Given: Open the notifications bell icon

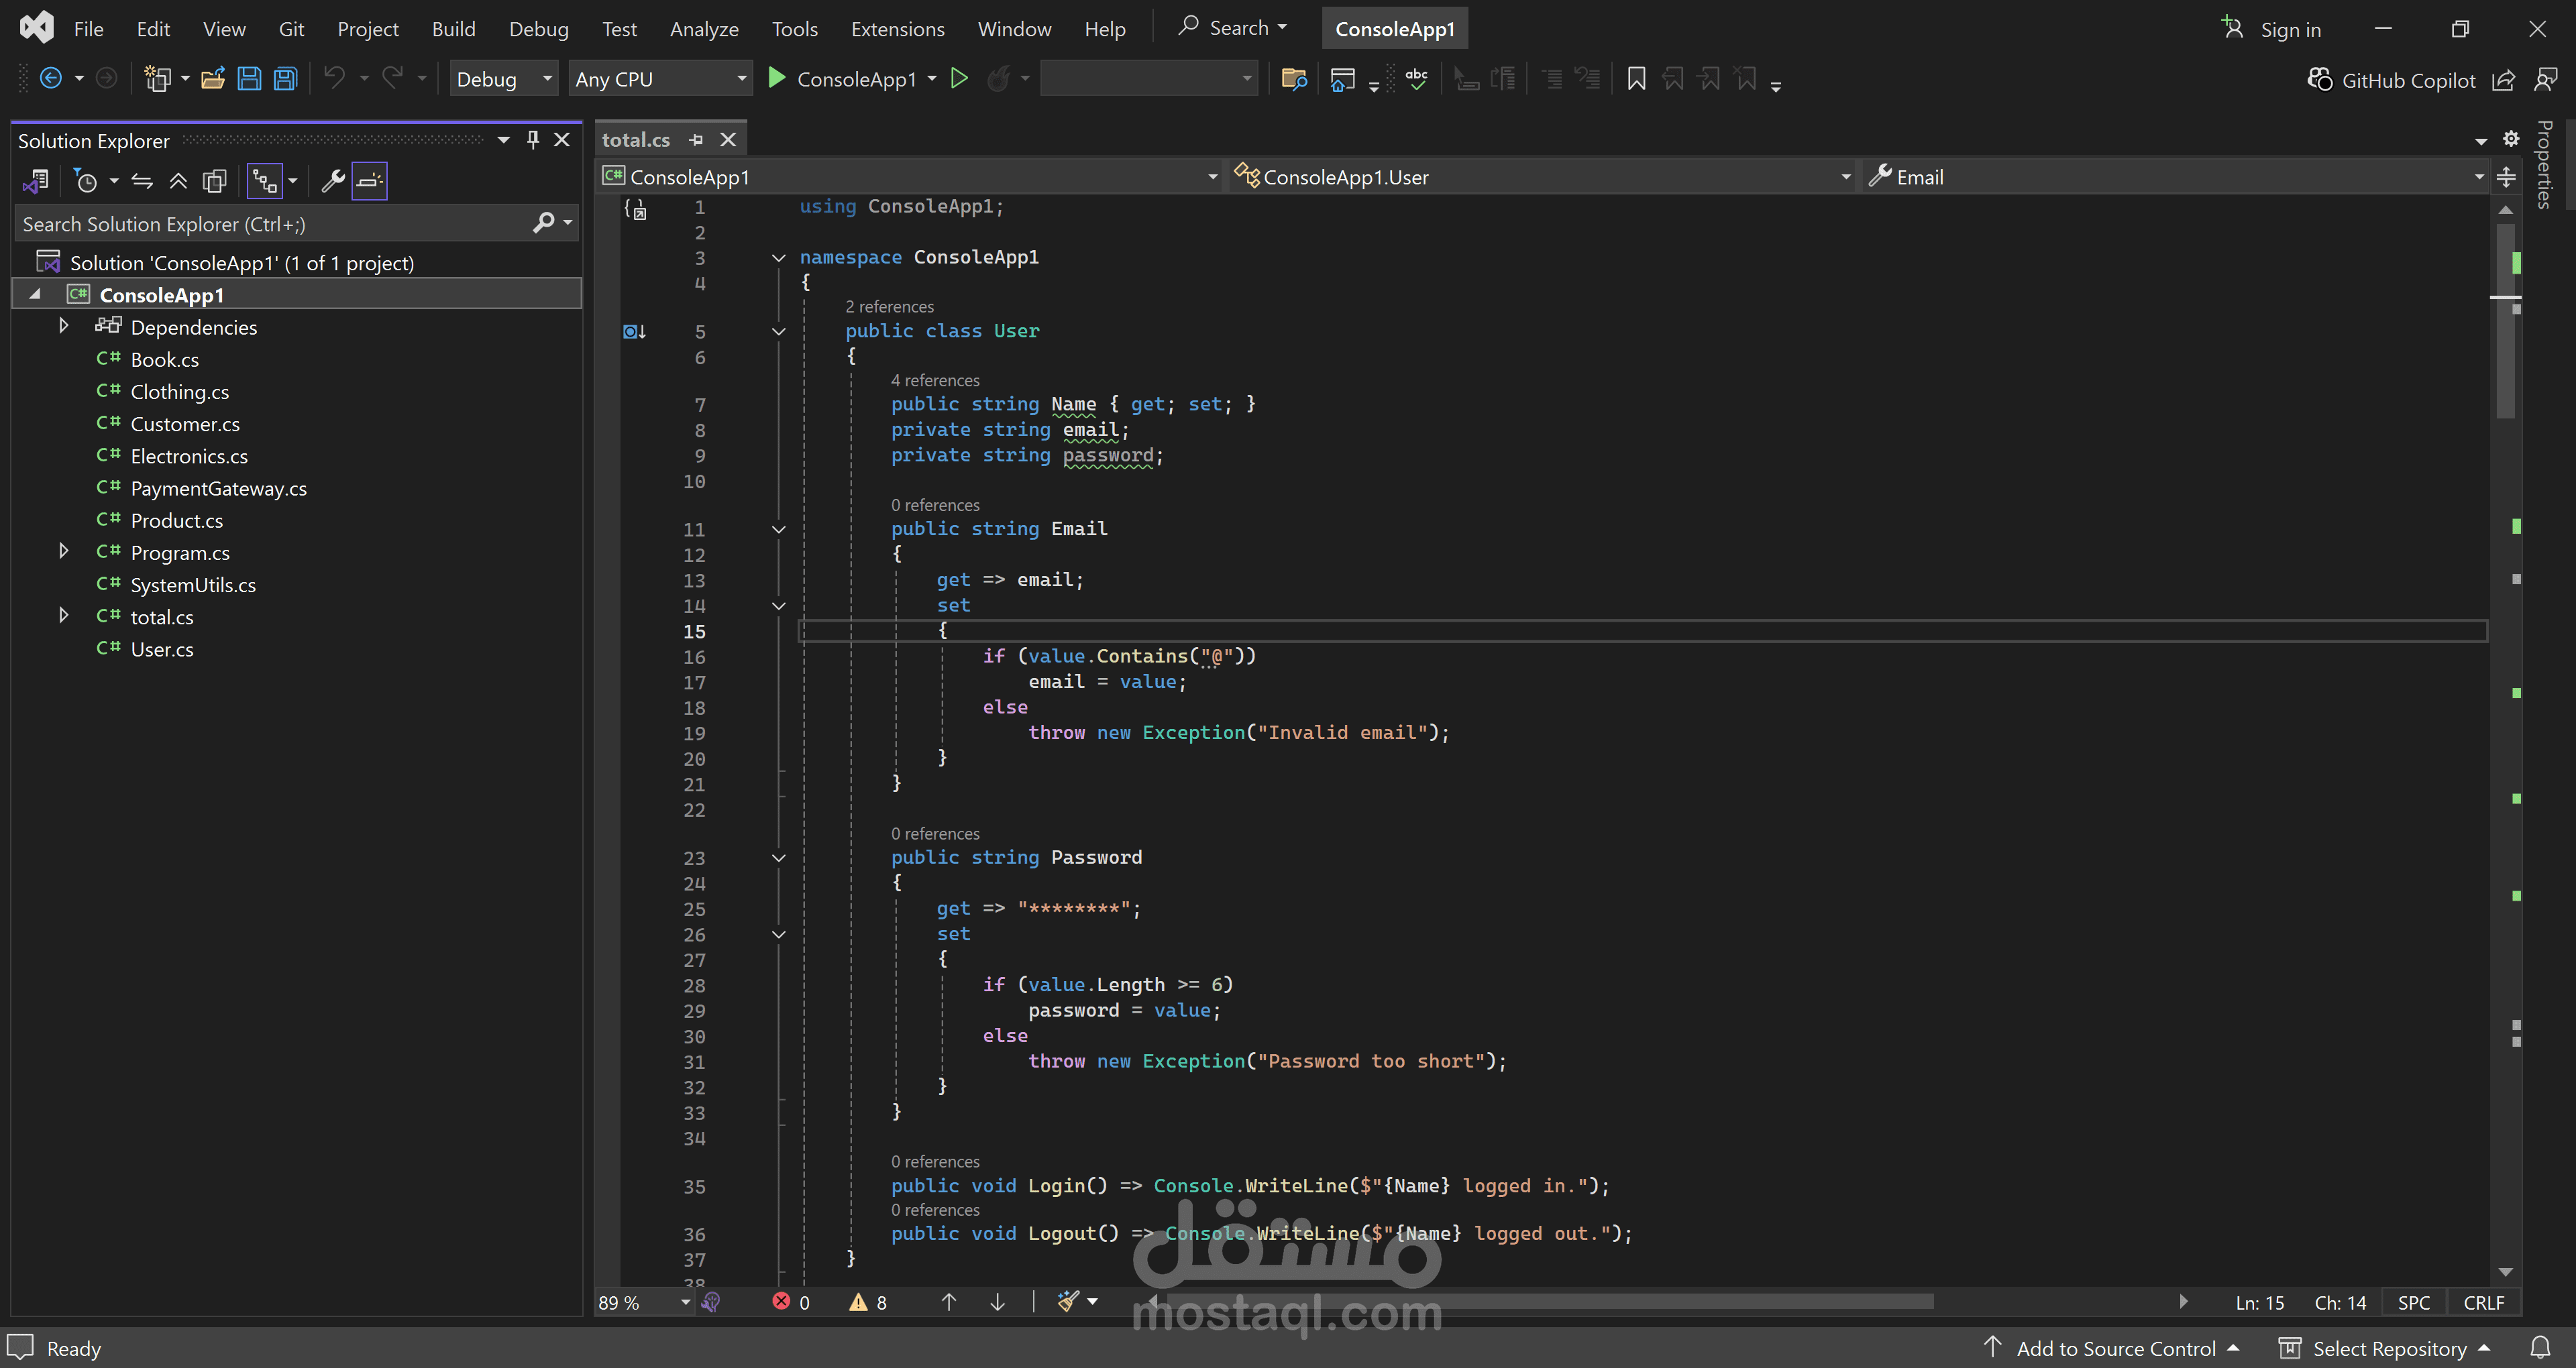Looking at the screenshot, I should (2540, 1347).
